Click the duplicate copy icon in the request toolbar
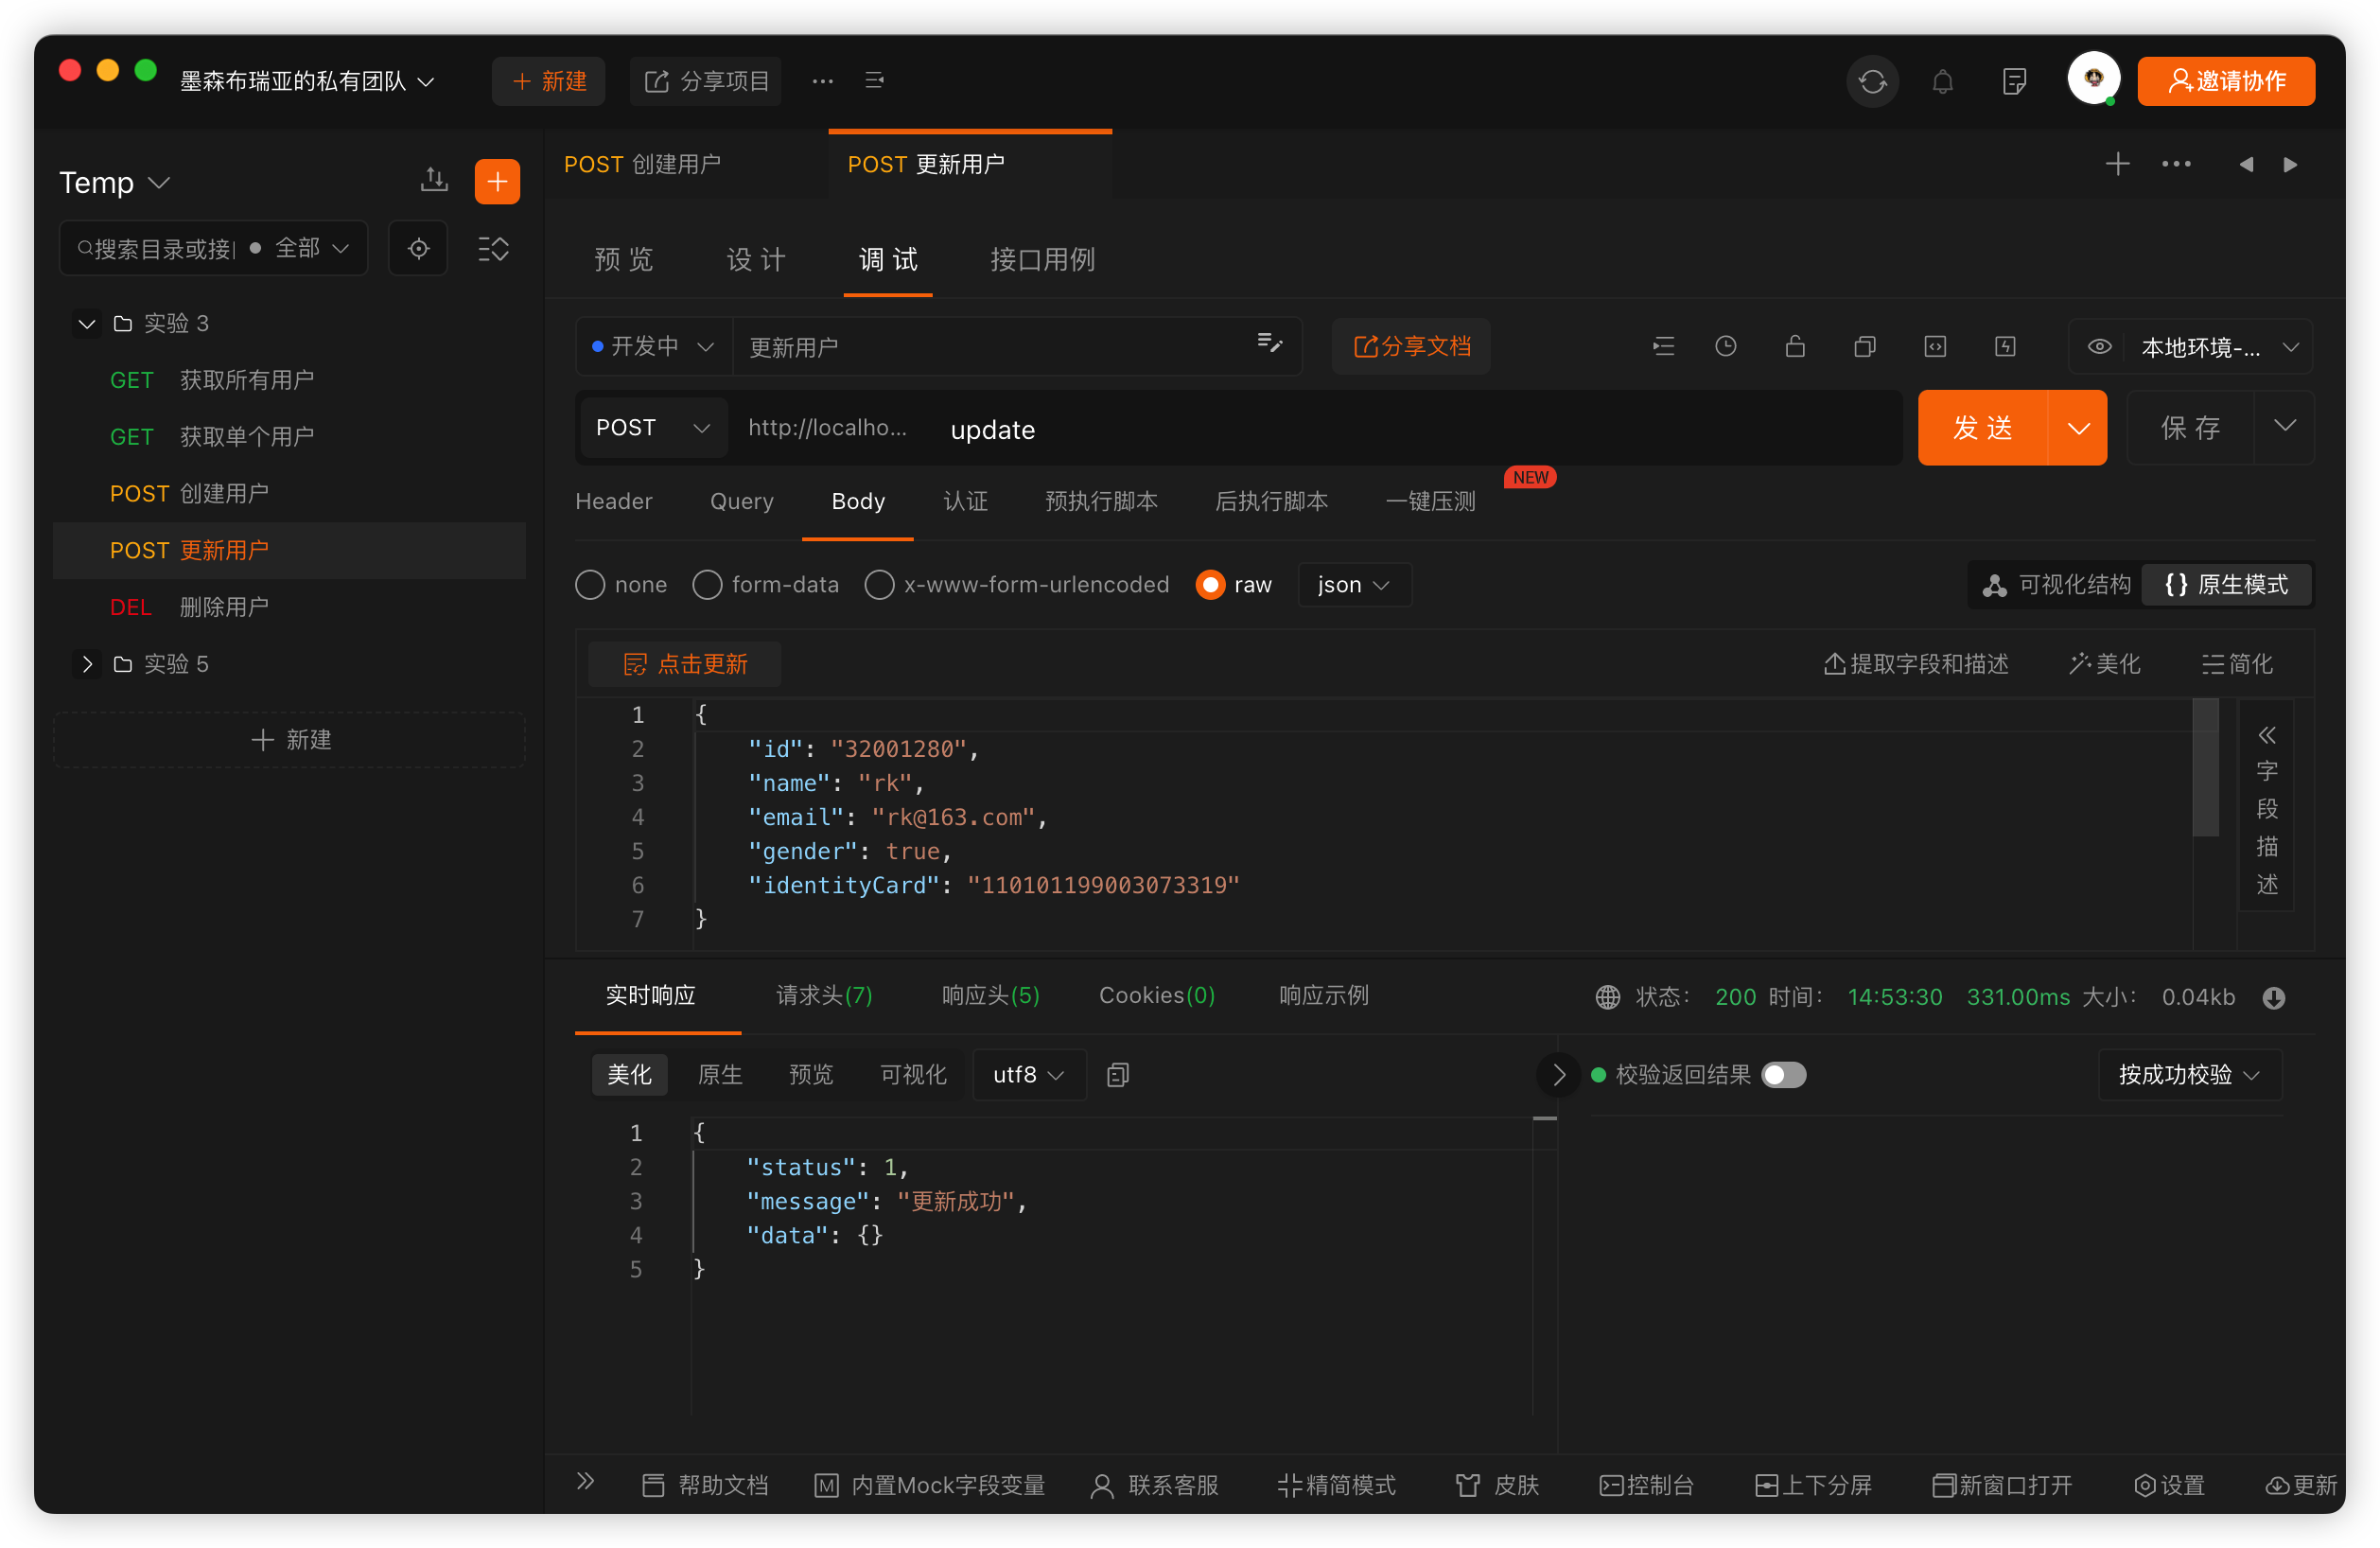Viewport: 2380px width, 1548px height. tap(1864, 346)
